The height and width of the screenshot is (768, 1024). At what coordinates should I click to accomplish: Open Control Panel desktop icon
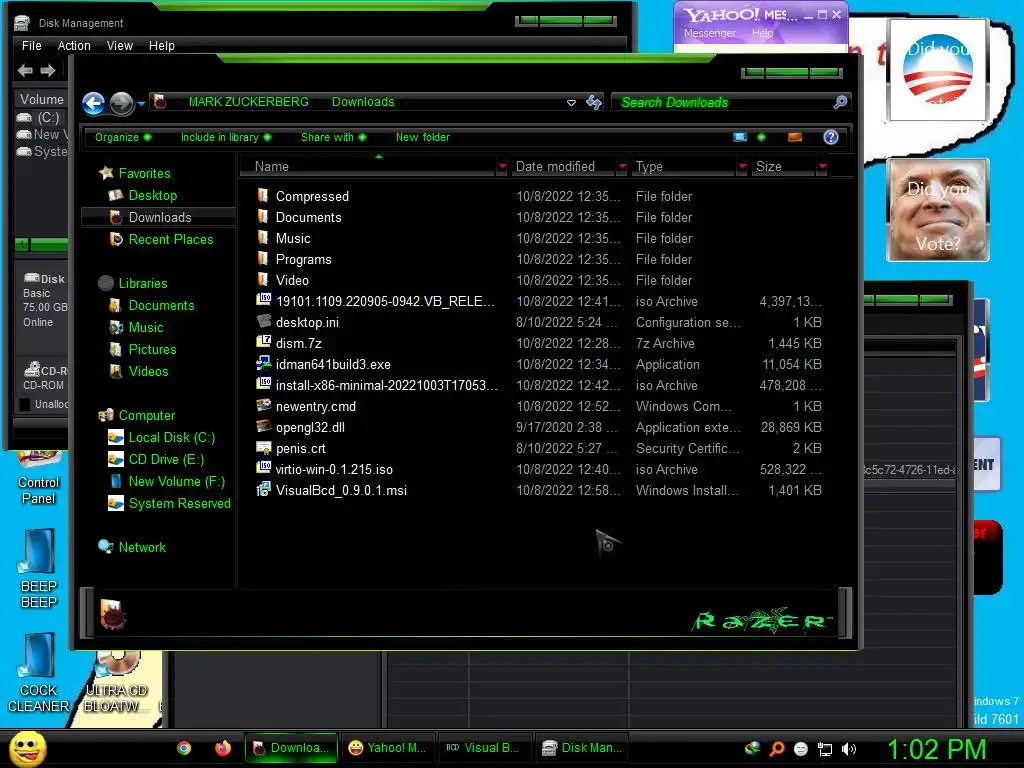click(x=39, y=479)
